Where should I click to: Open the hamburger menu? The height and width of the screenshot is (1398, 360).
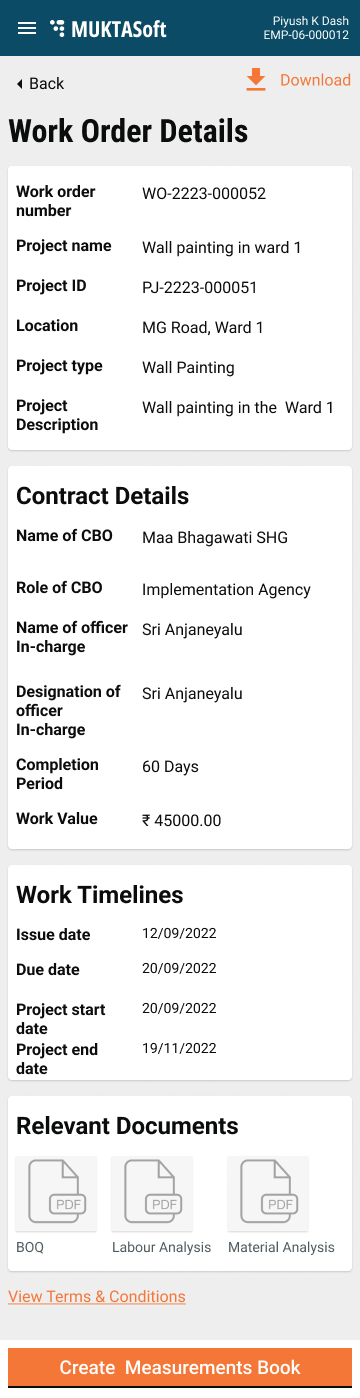[27, 28]
